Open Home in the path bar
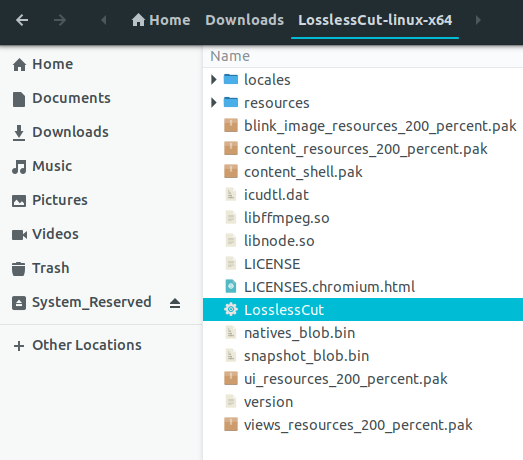 pos(161,20)
